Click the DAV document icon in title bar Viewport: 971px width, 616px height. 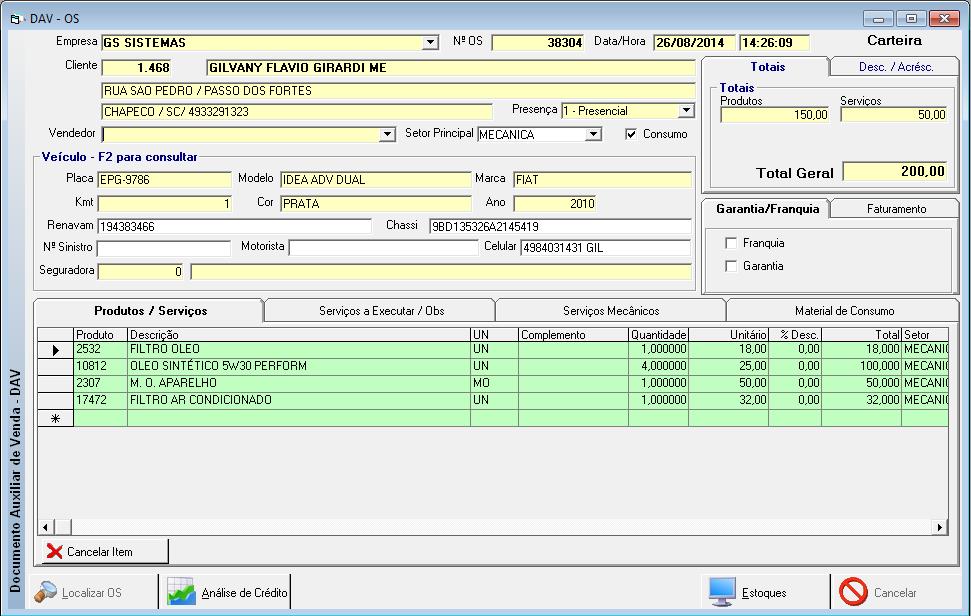click(x=14, y=17)
